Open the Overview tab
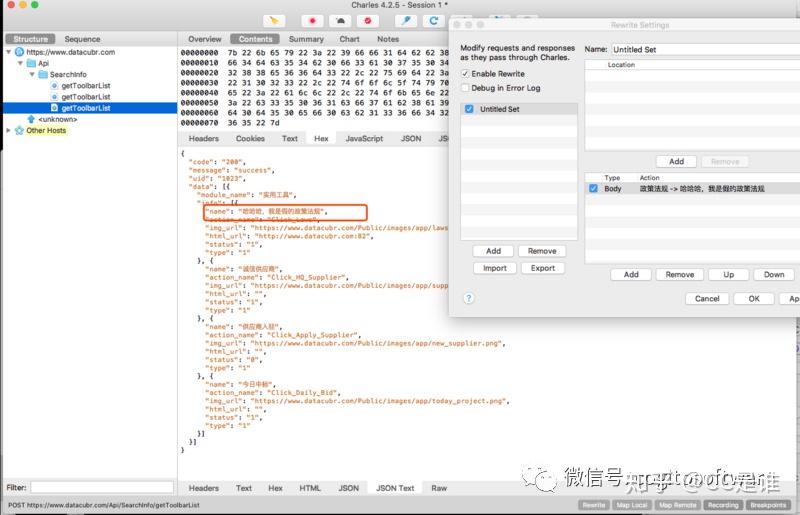The image size is (800, 515). tap(205, 39)
